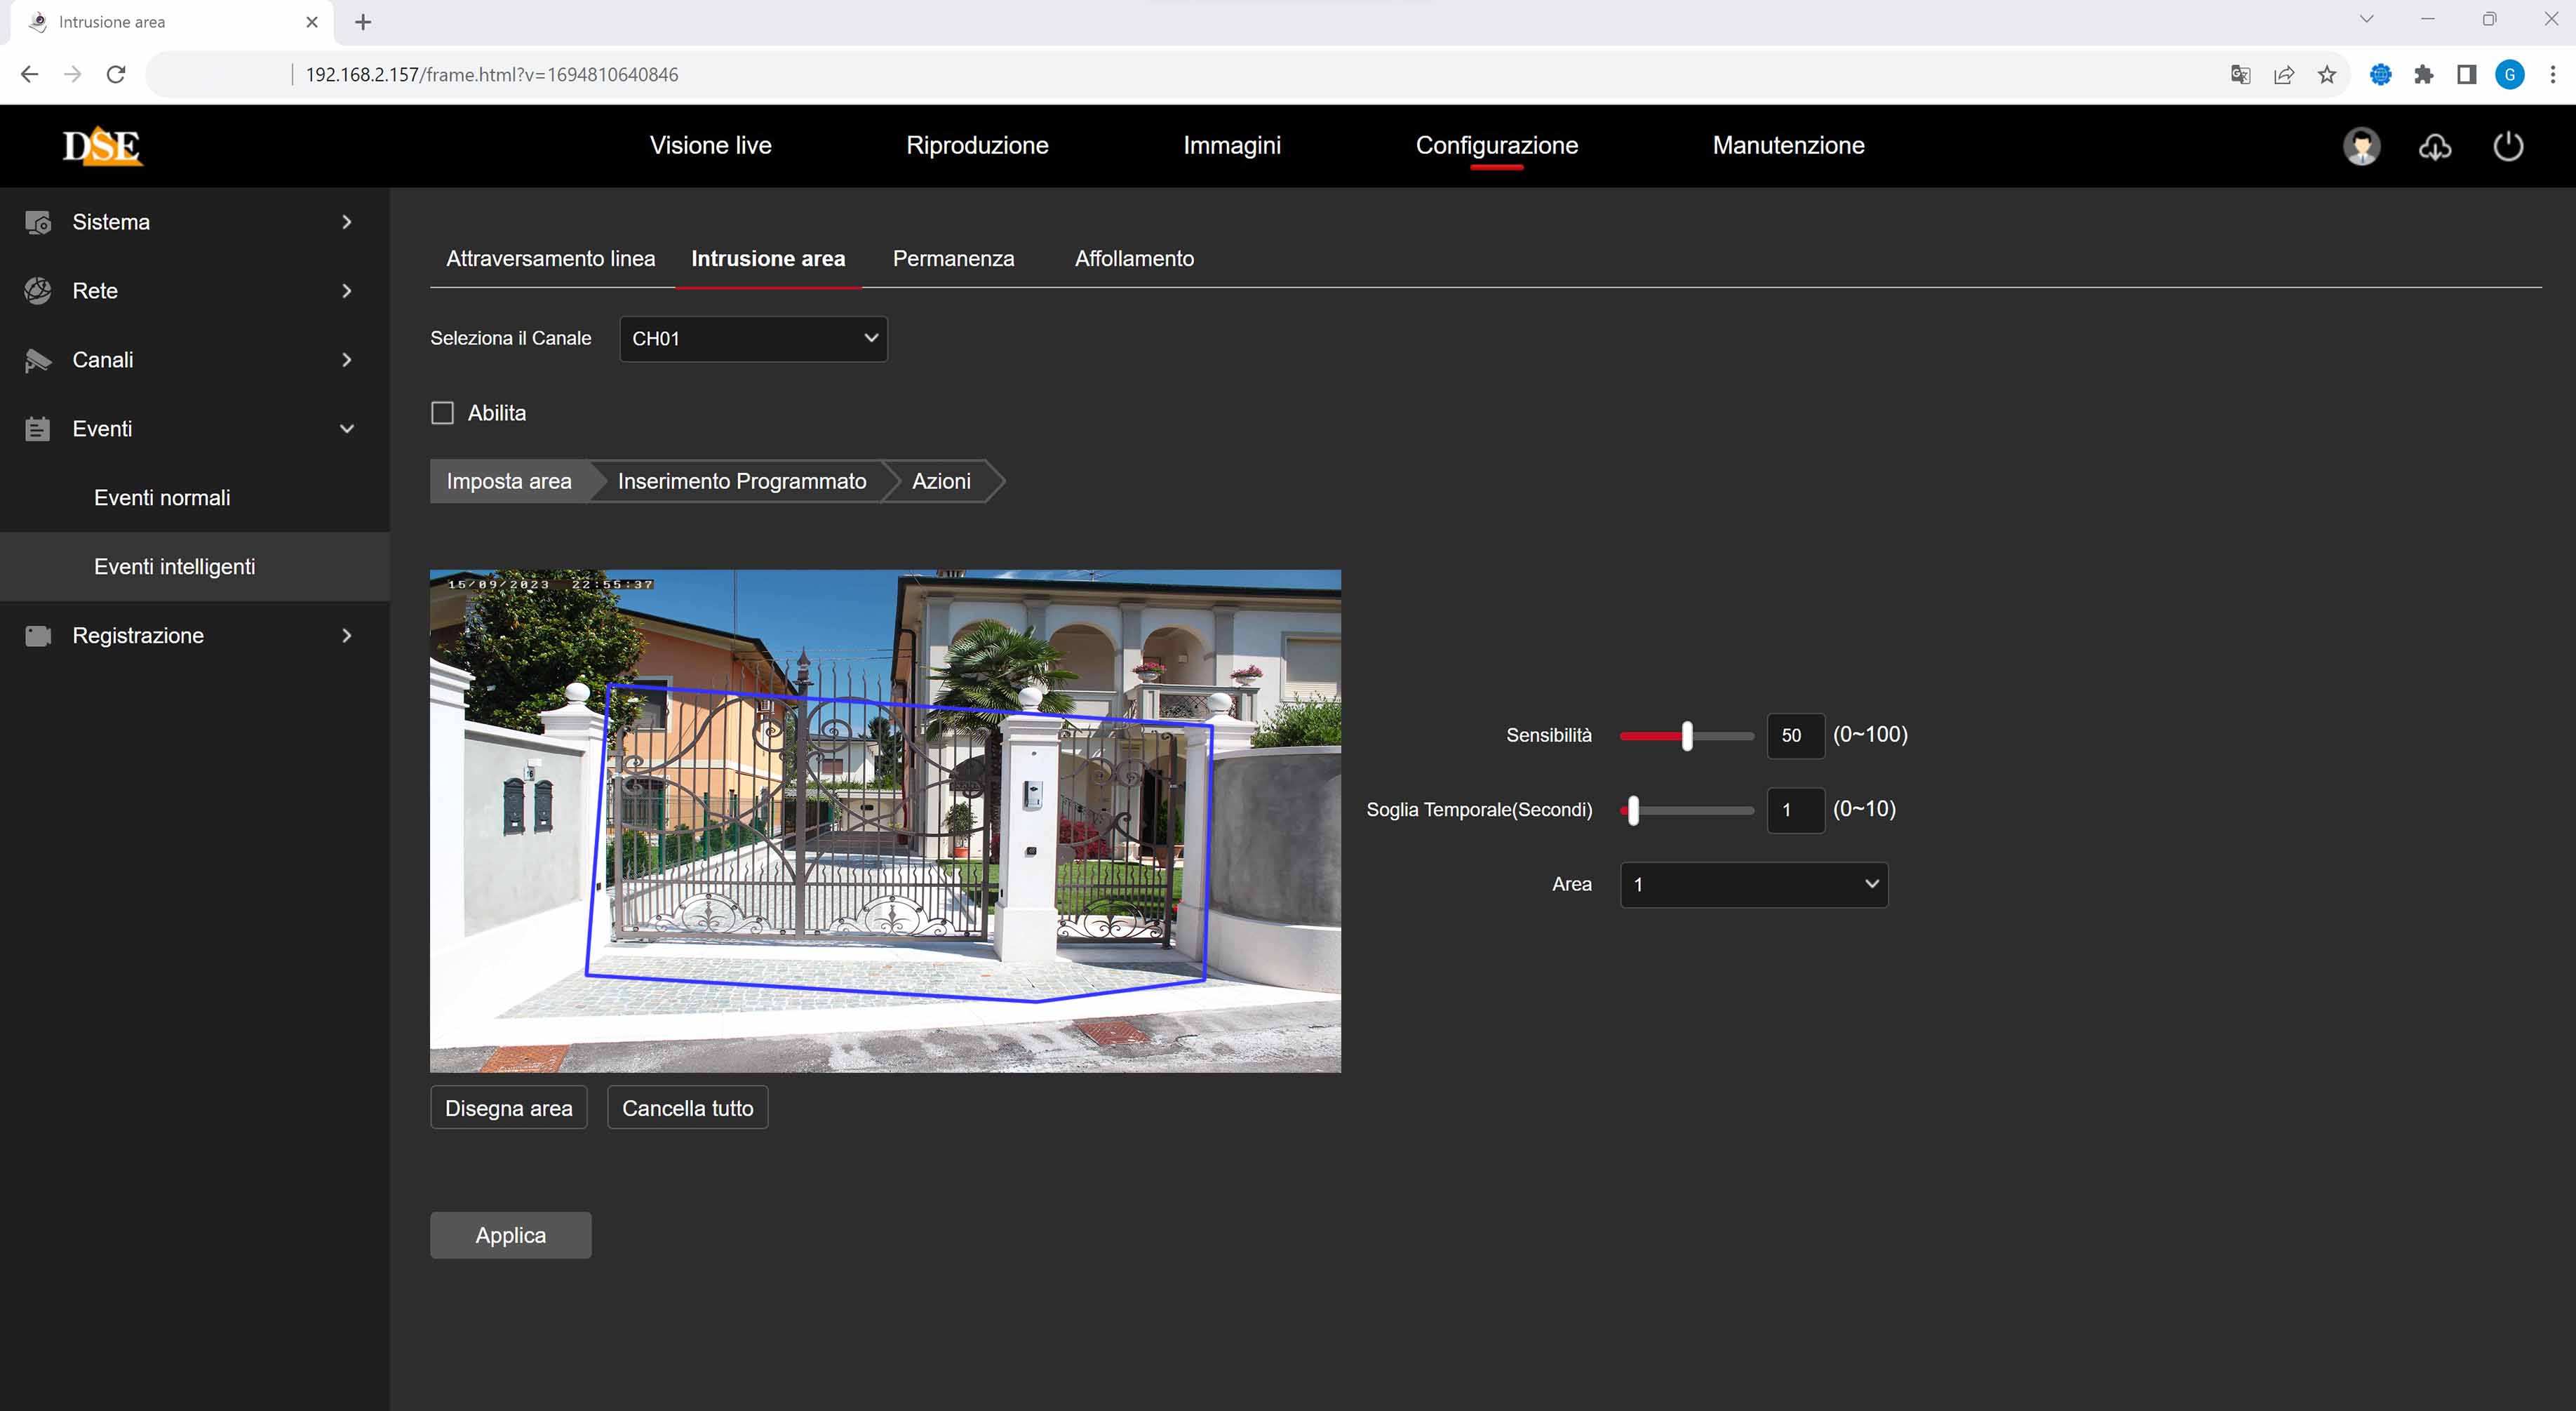Open the Seleziona il Canale dropdown
Viewport: 2576px width, 1411px height.
(753, 338)
